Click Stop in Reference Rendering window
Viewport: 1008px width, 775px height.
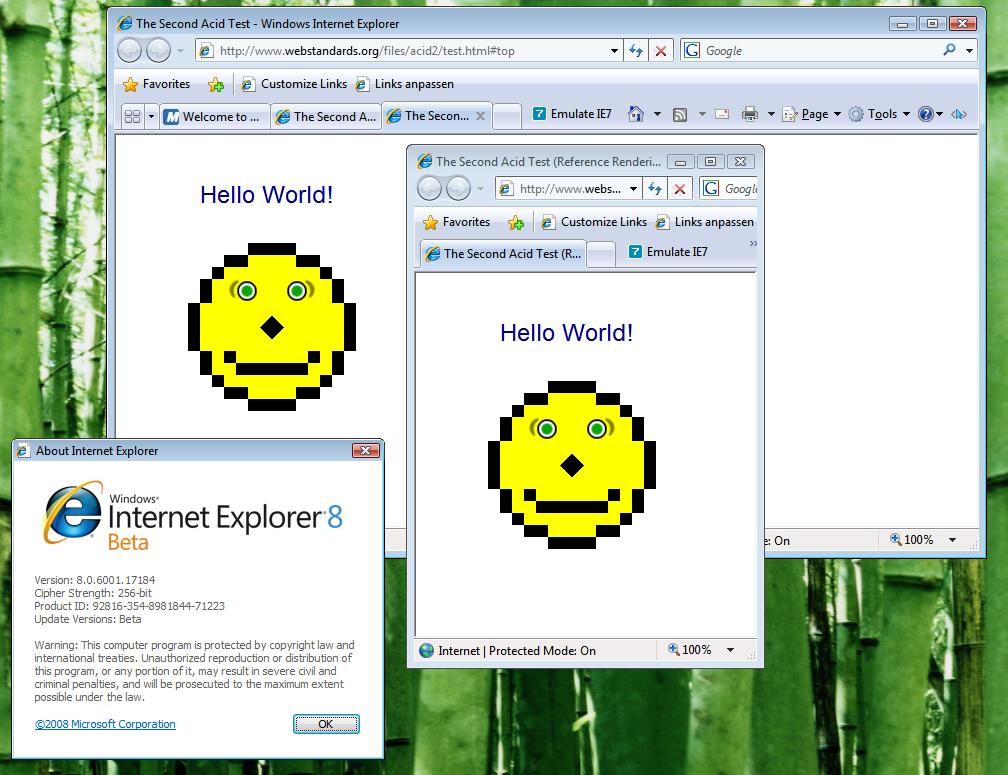click(x=680, y=189)
